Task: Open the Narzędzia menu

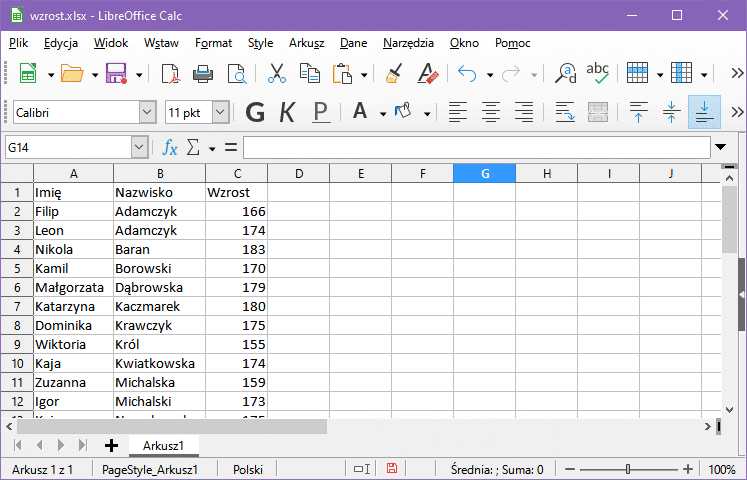Action: [408, 43]
